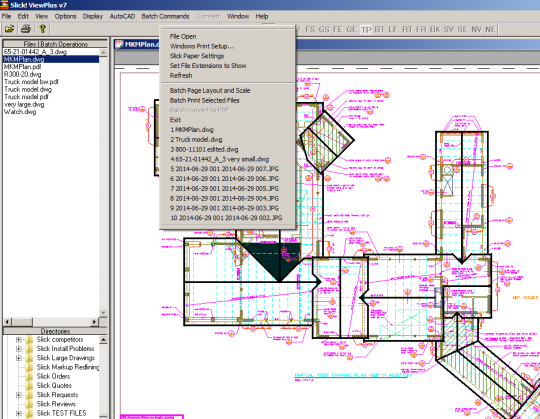Select the FE view toolbar button
The image size is (540, 419).
338,30
